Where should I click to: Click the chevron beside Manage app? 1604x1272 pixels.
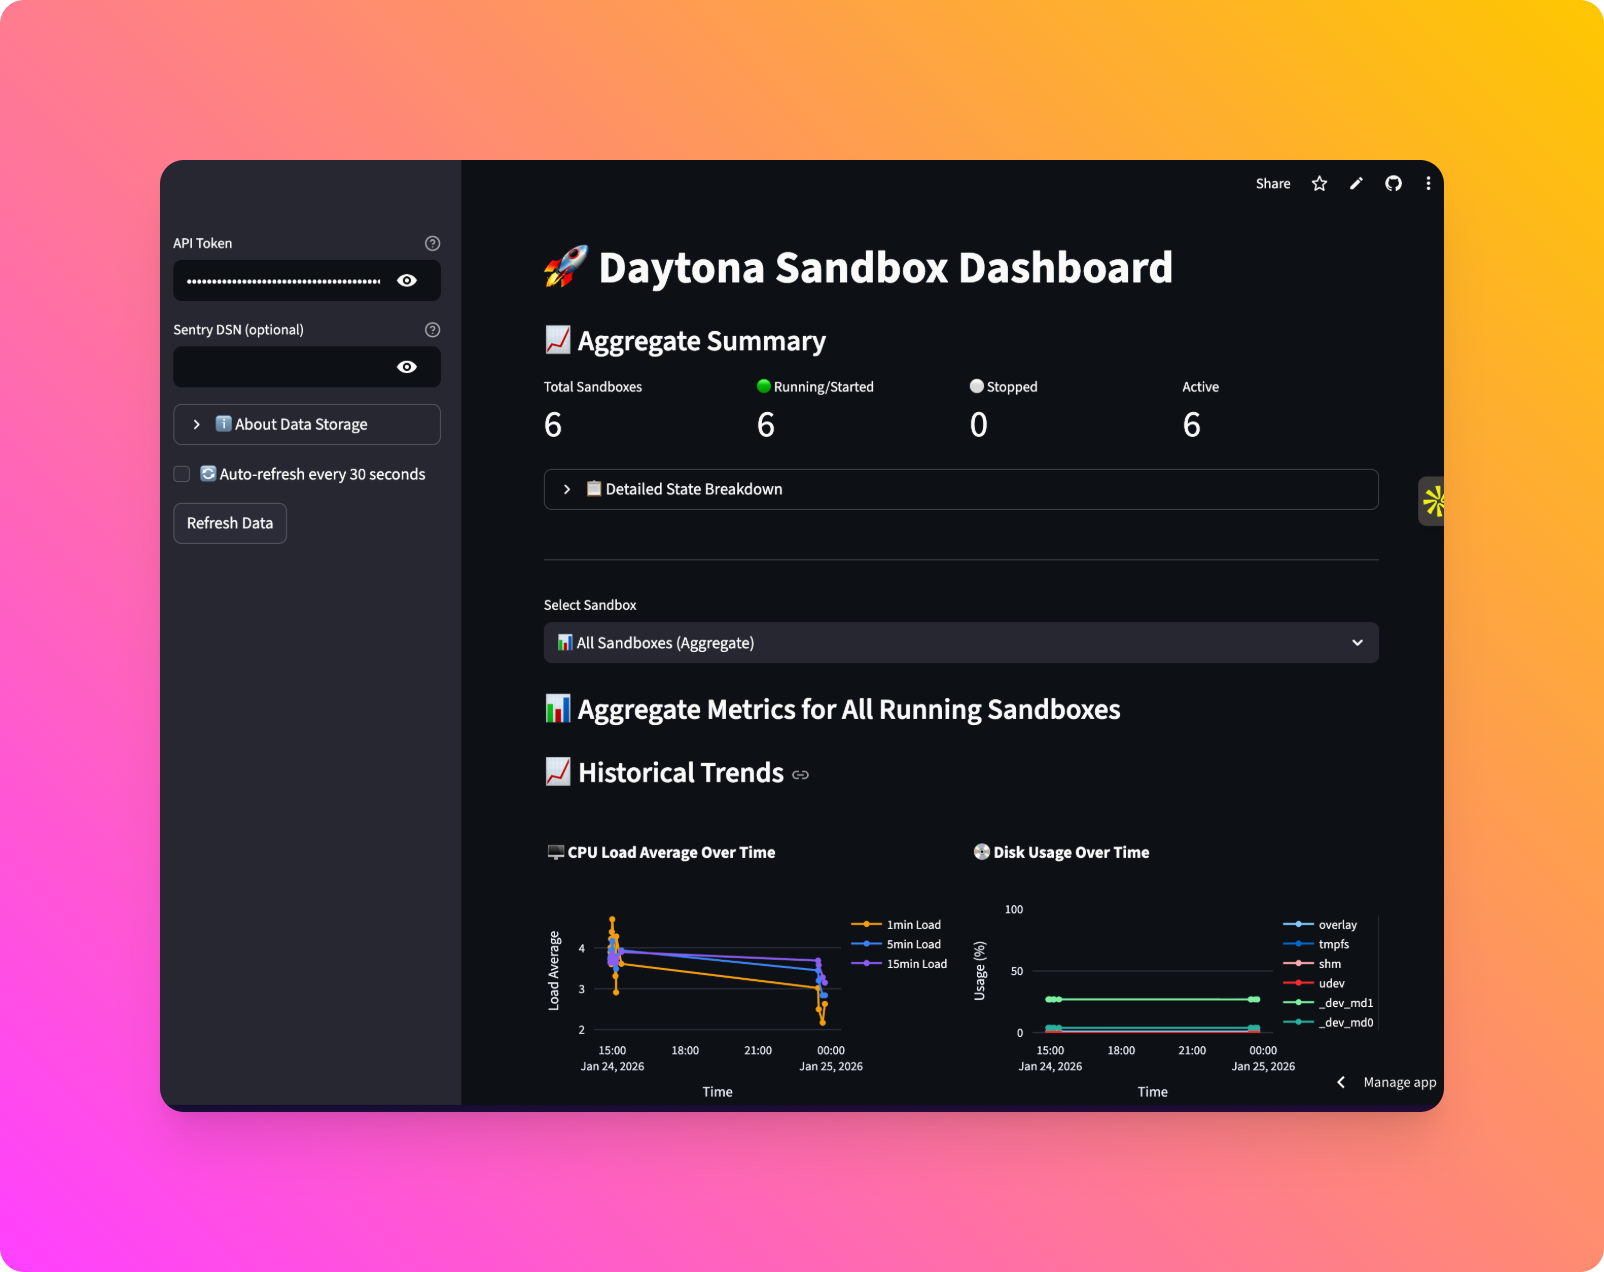coord(1341,1082)
